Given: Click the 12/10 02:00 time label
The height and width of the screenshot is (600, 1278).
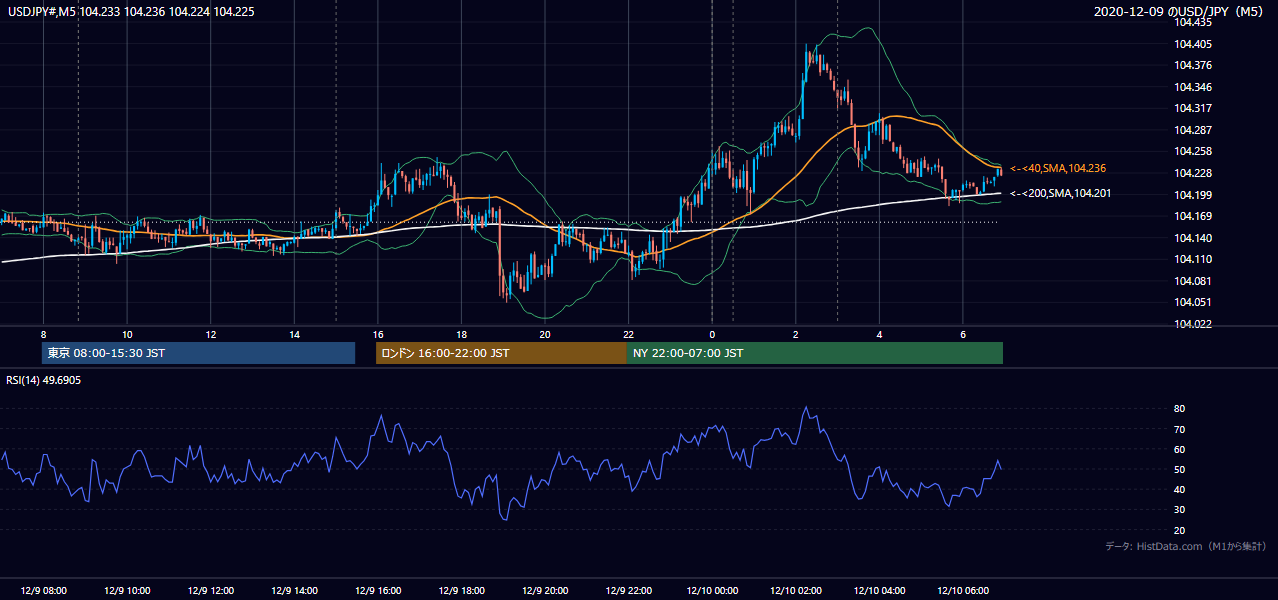Looking at the screenshot, I should pos(795,590).
